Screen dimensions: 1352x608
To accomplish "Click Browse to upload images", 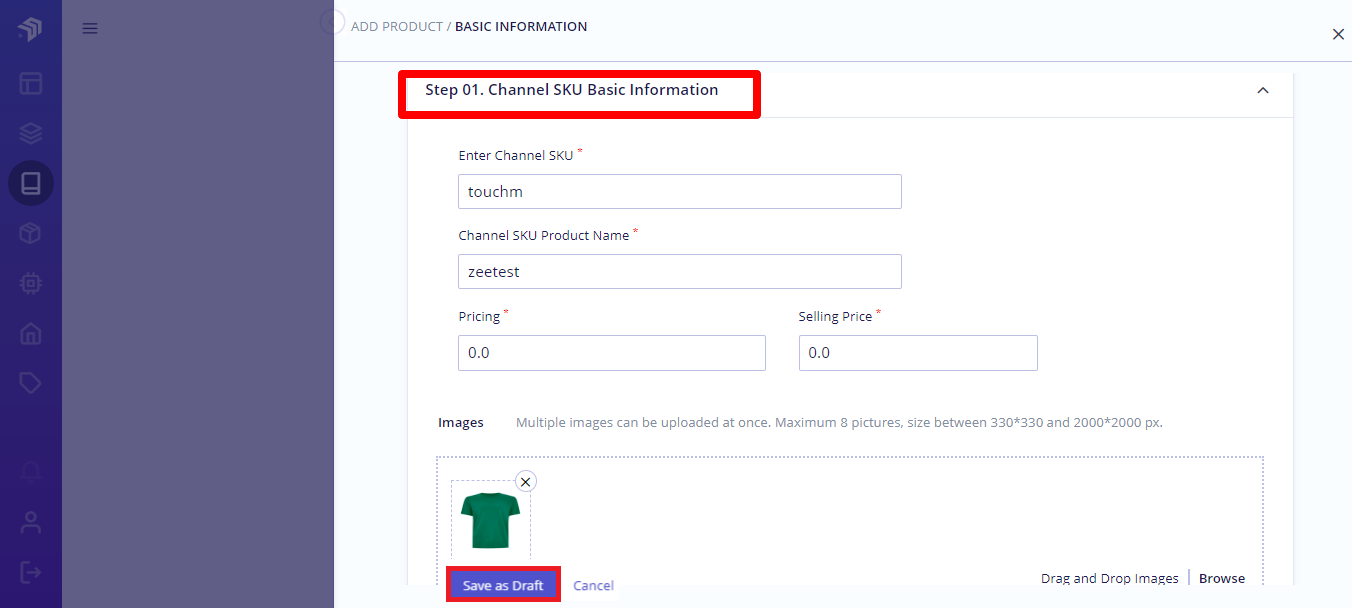I will [x=1222, y=579].
